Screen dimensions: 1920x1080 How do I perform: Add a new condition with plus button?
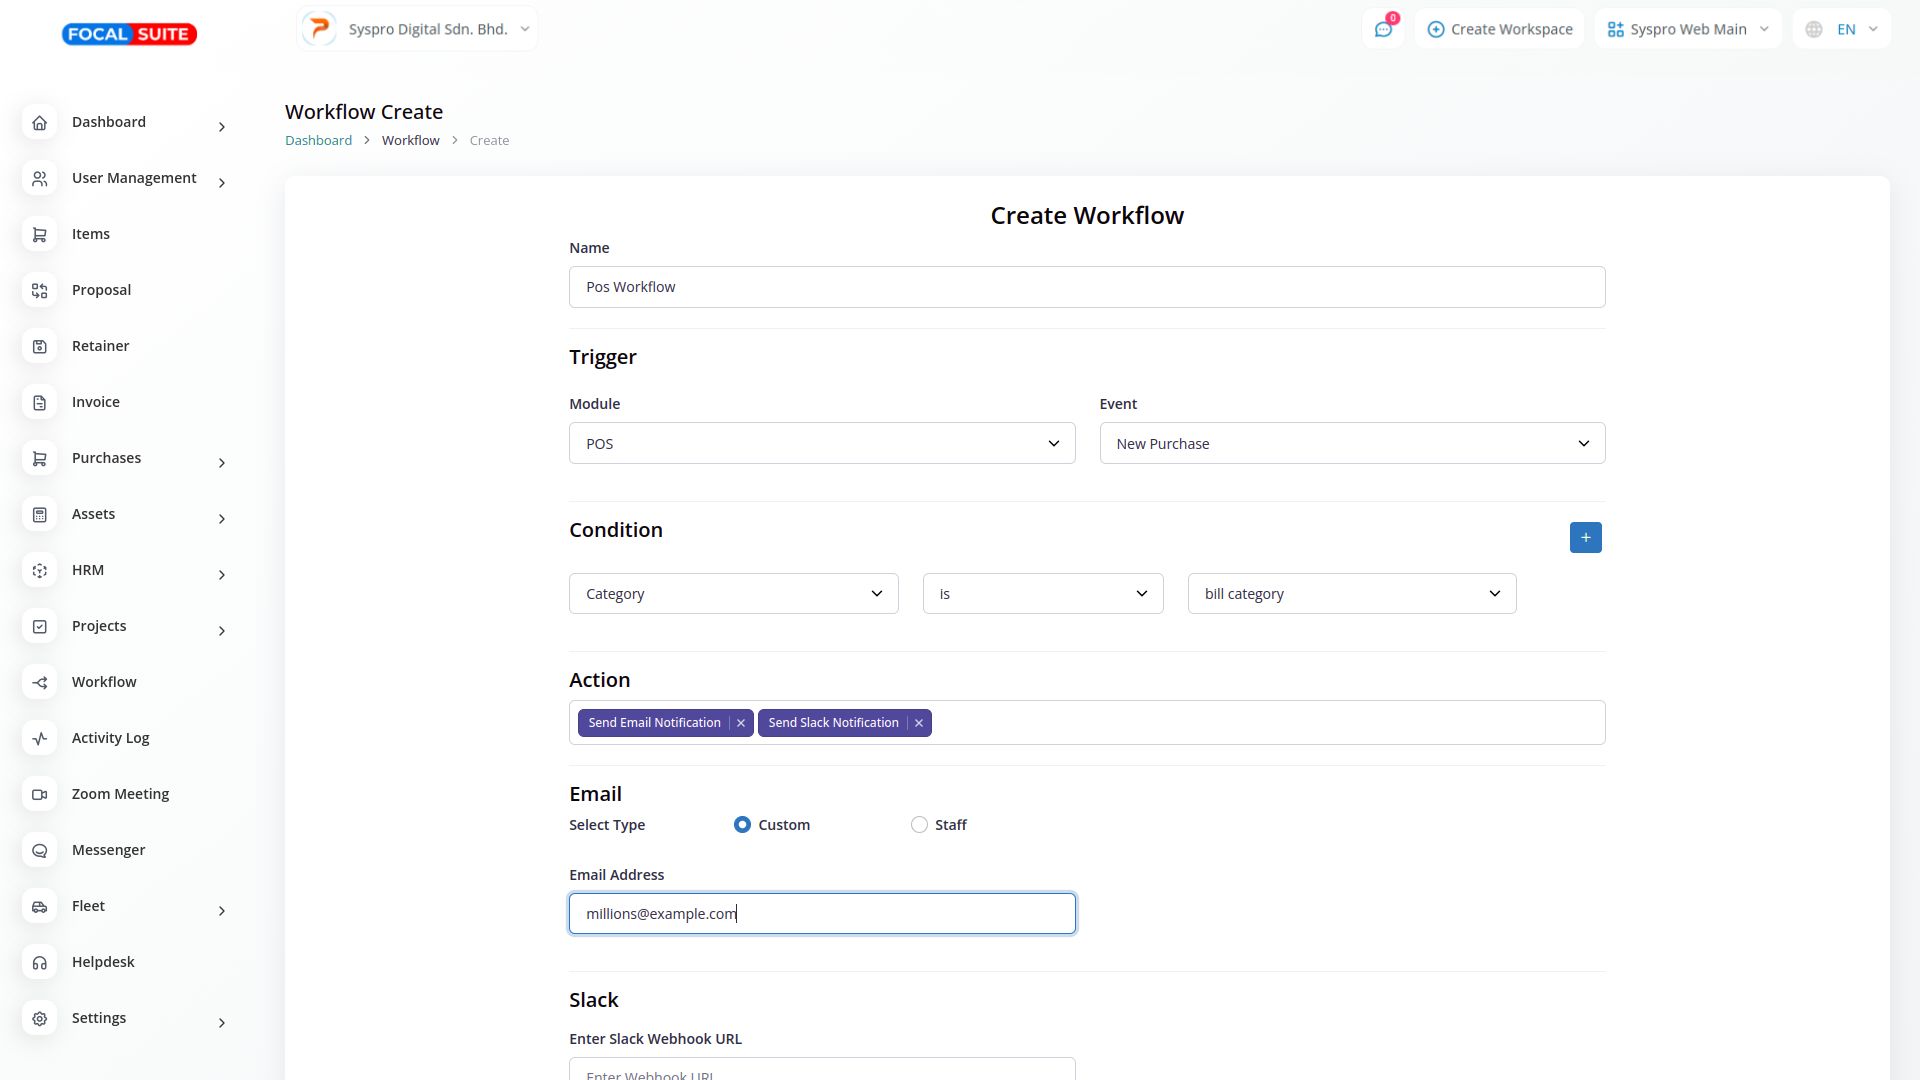(x=1585, y=538)
